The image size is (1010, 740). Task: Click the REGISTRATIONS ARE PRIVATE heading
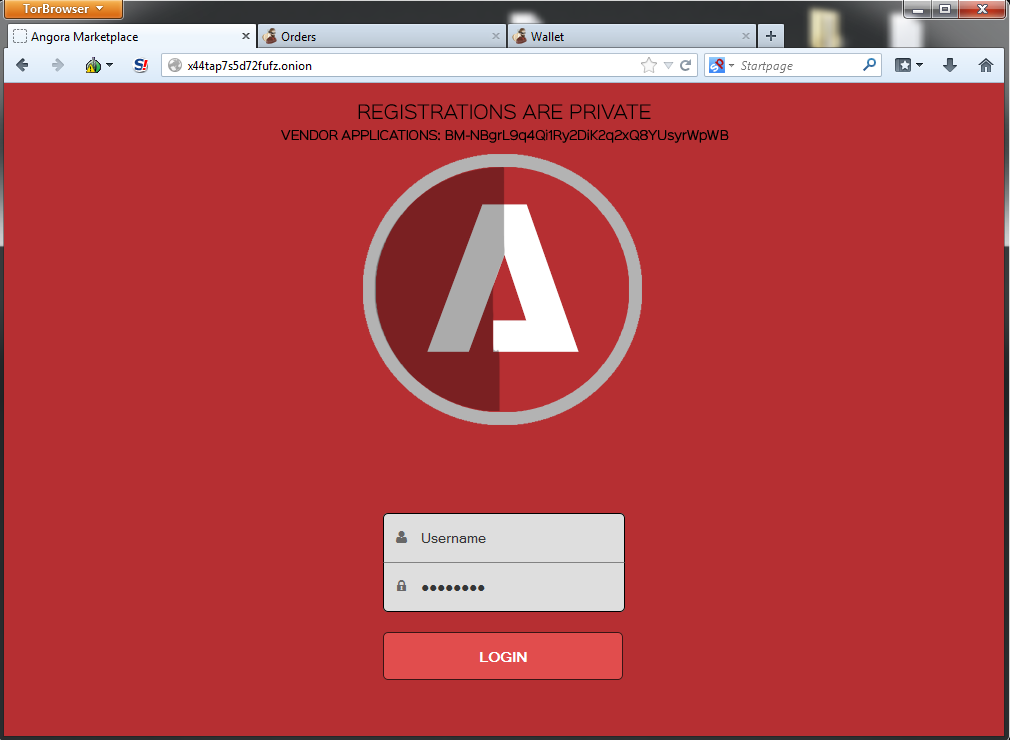pos(504,112)
